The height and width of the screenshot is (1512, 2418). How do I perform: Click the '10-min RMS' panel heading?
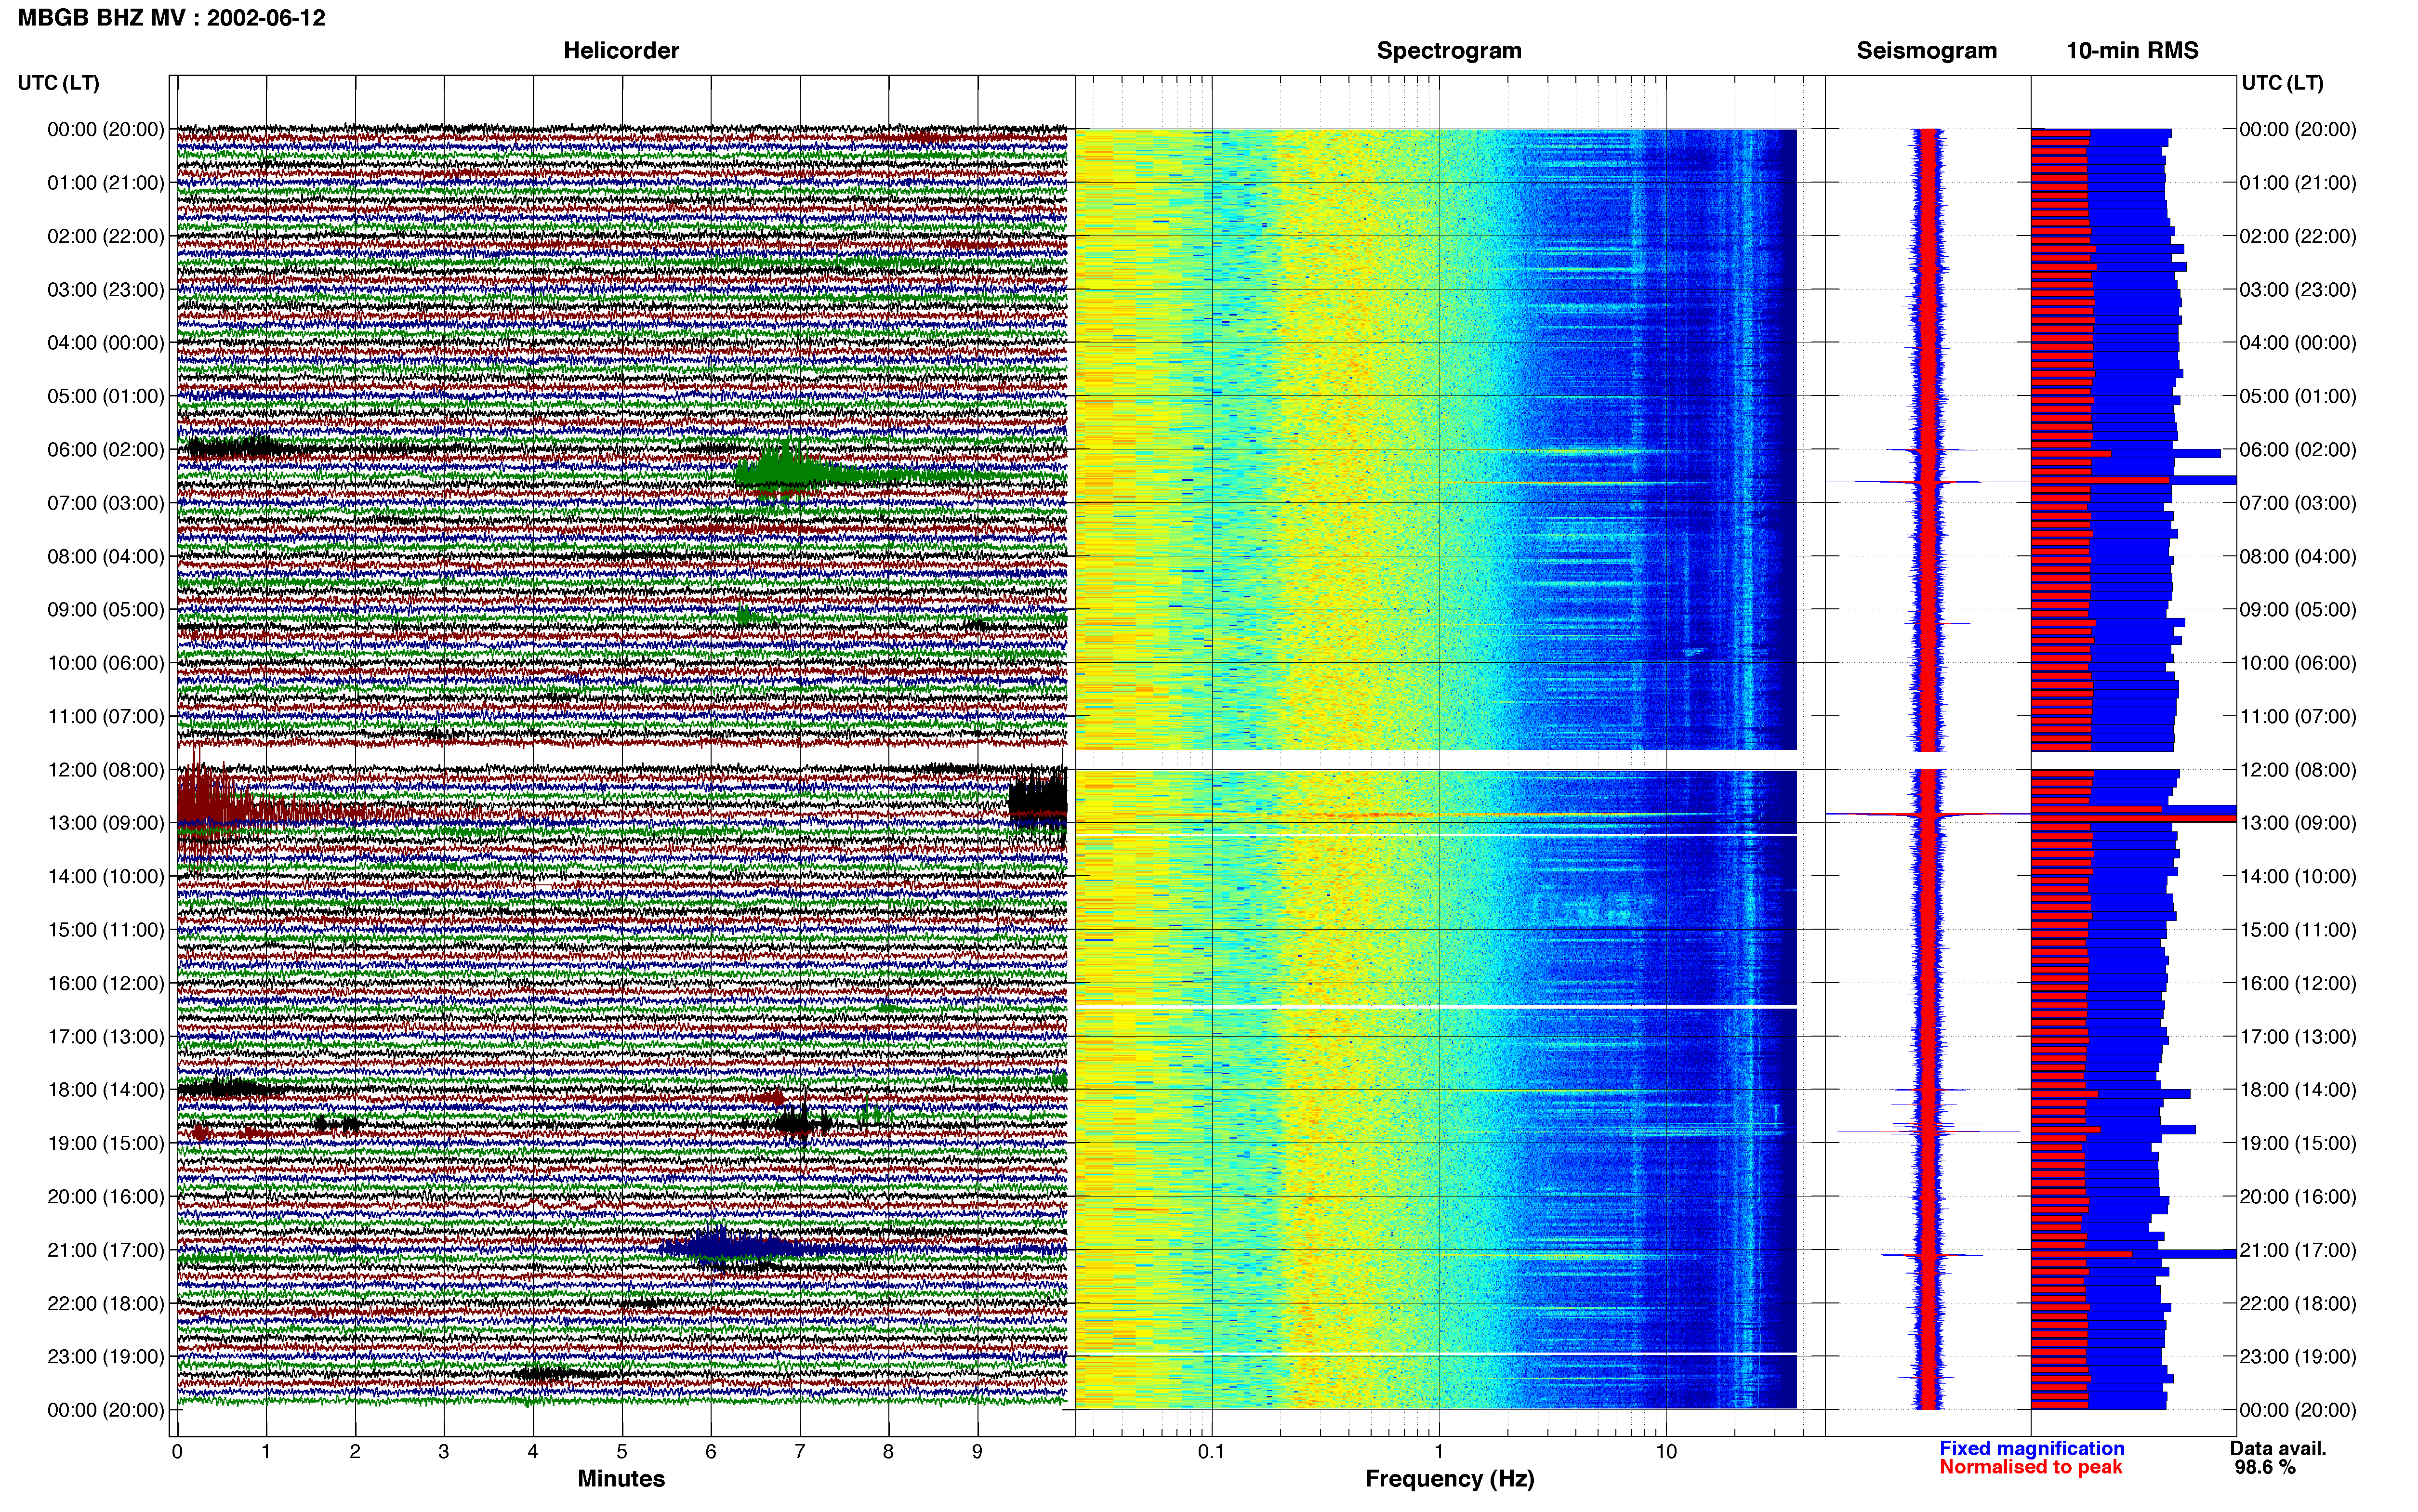click(2133, 50)
